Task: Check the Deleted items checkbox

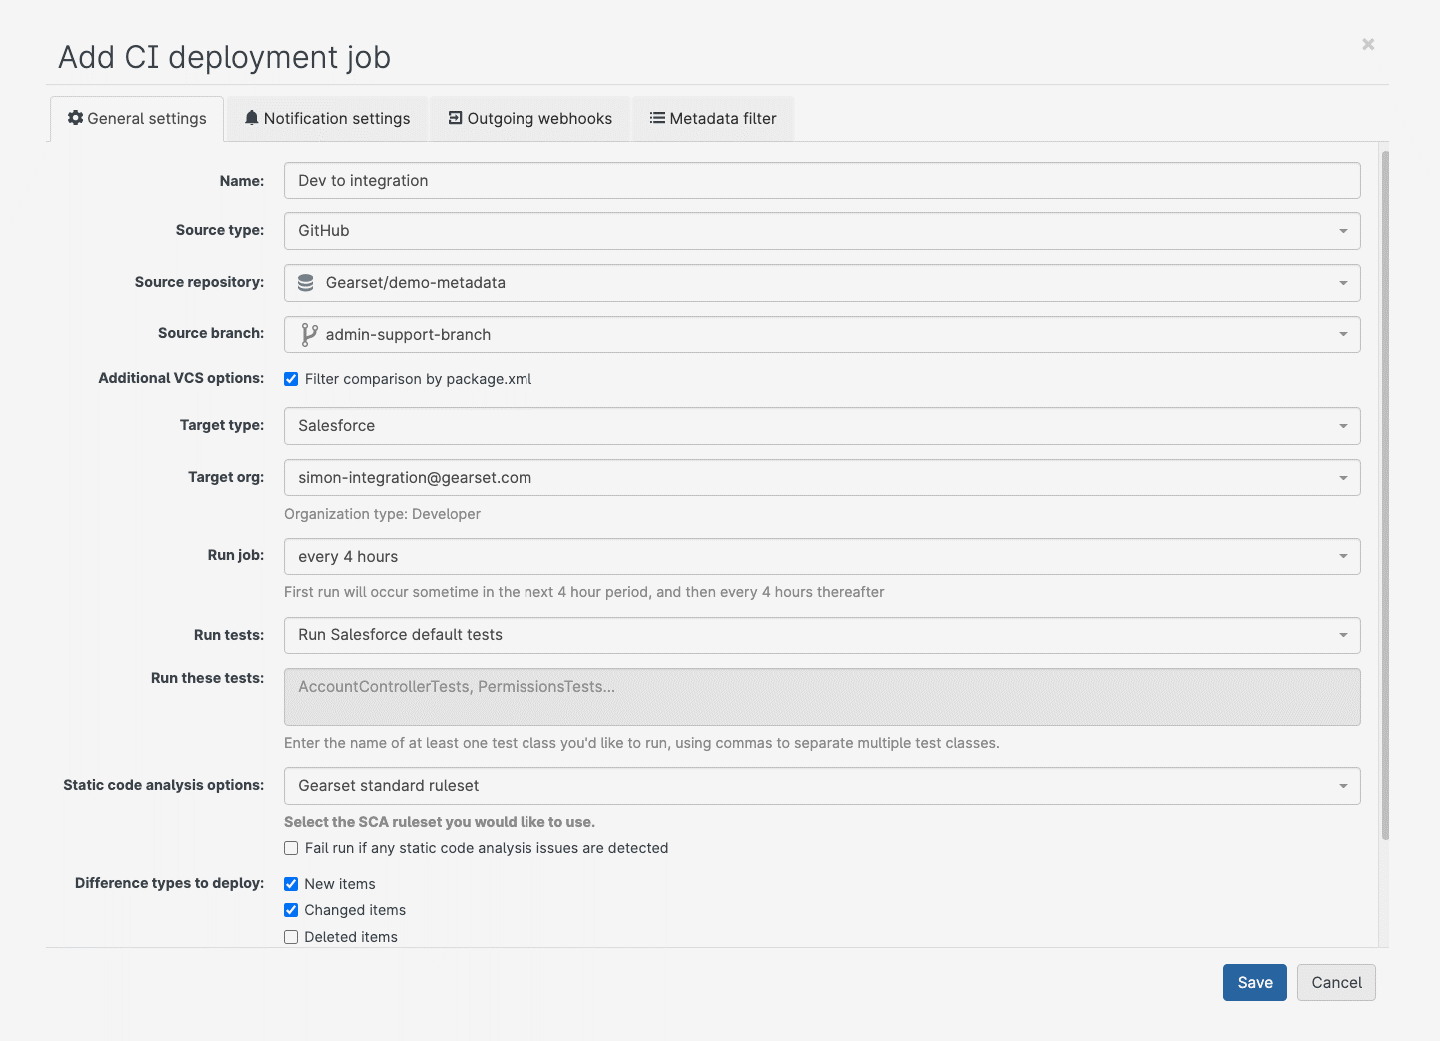Action: click(x=291, y=937)
